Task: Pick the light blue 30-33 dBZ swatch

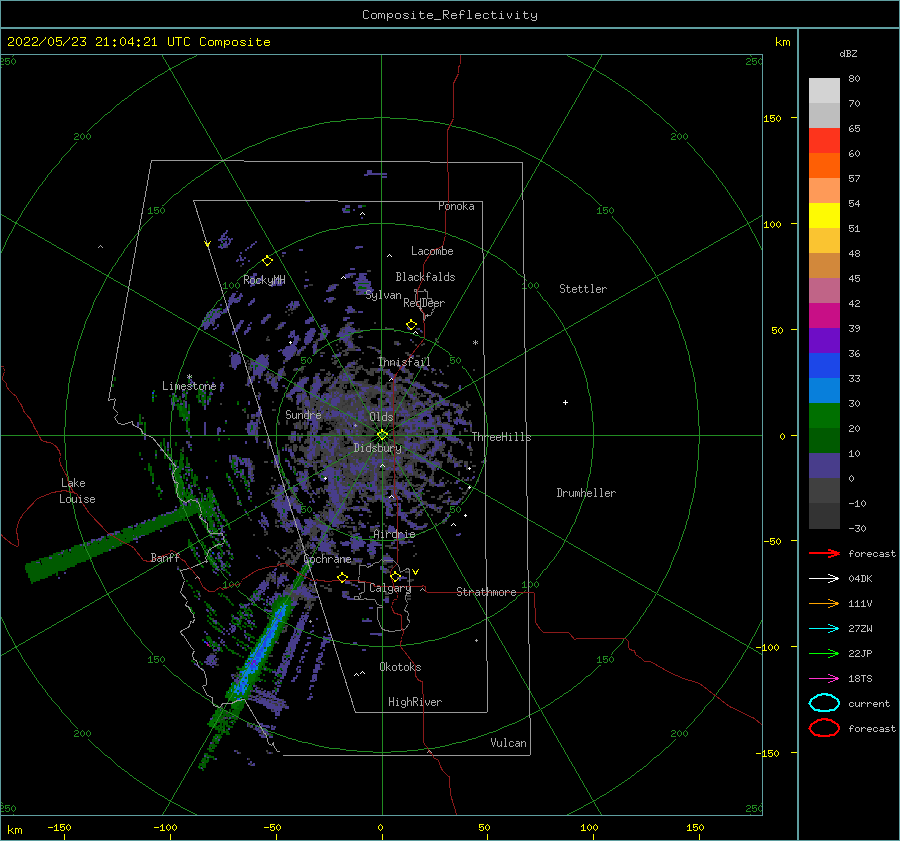Action: point(824,390)
